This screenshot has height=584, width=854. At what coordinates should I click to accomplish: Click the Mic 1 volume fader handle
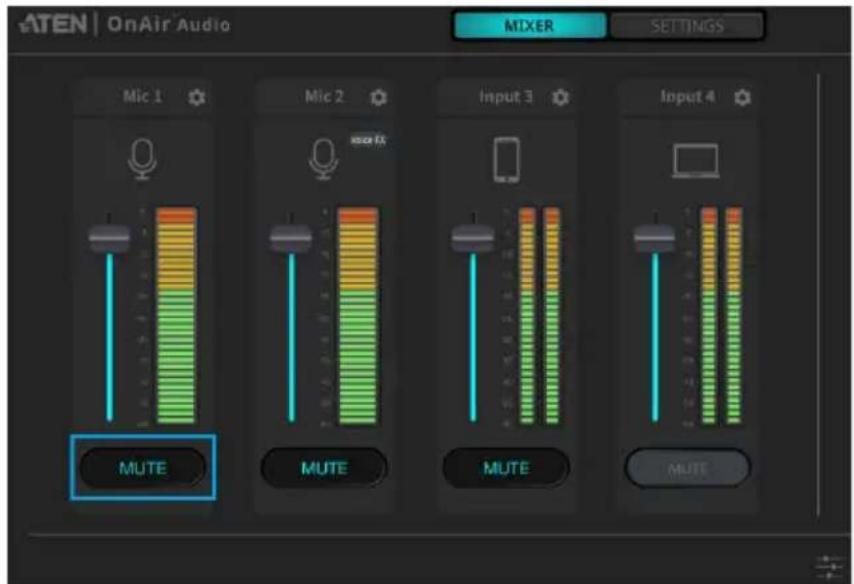[109, 238]
